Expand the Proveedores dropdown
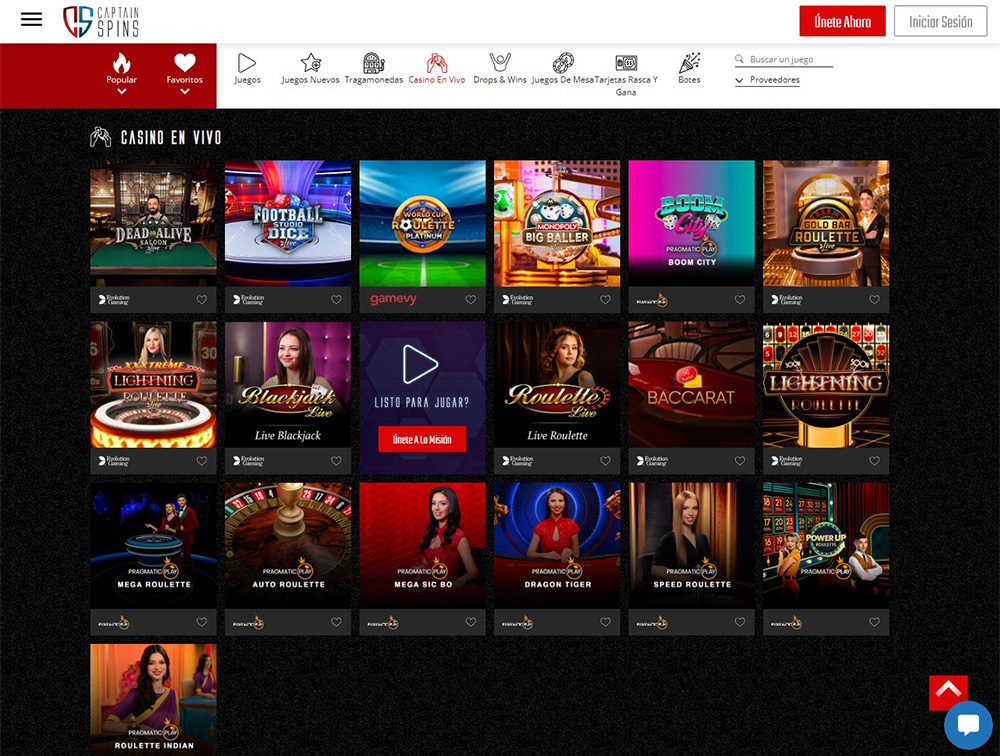The width and height of the screenshot is (1000, 756). 767,80
